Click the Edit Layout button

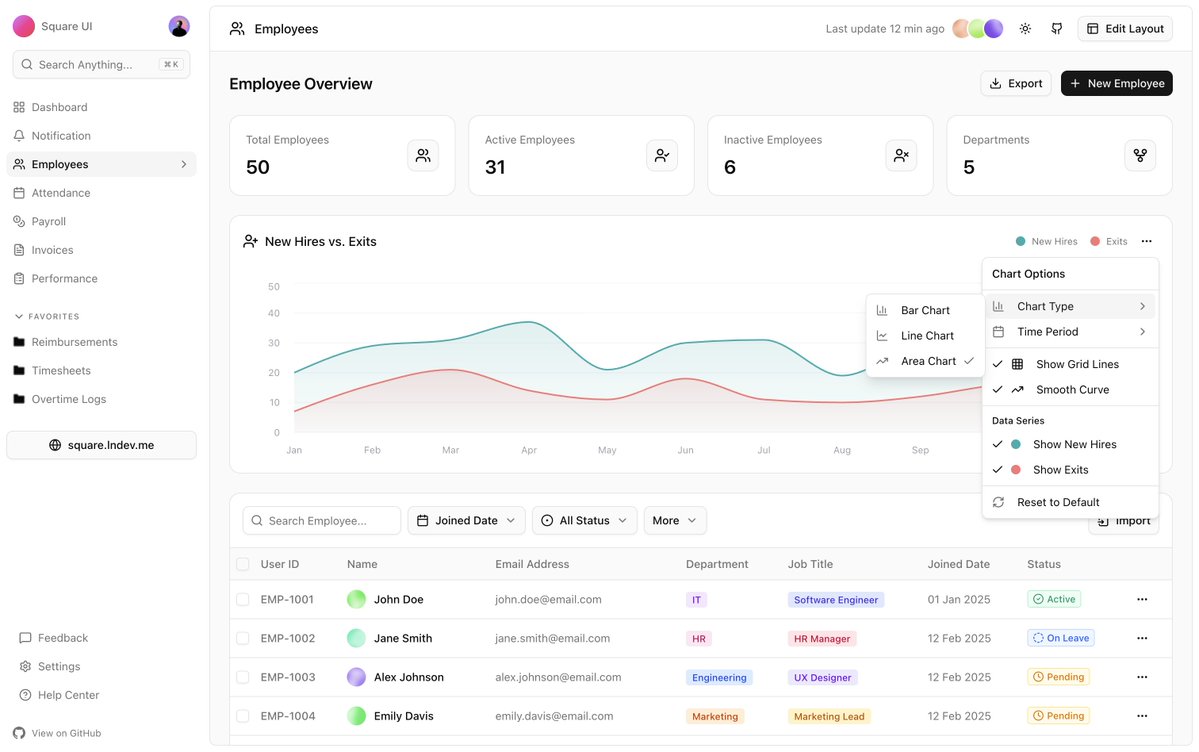1125,28
